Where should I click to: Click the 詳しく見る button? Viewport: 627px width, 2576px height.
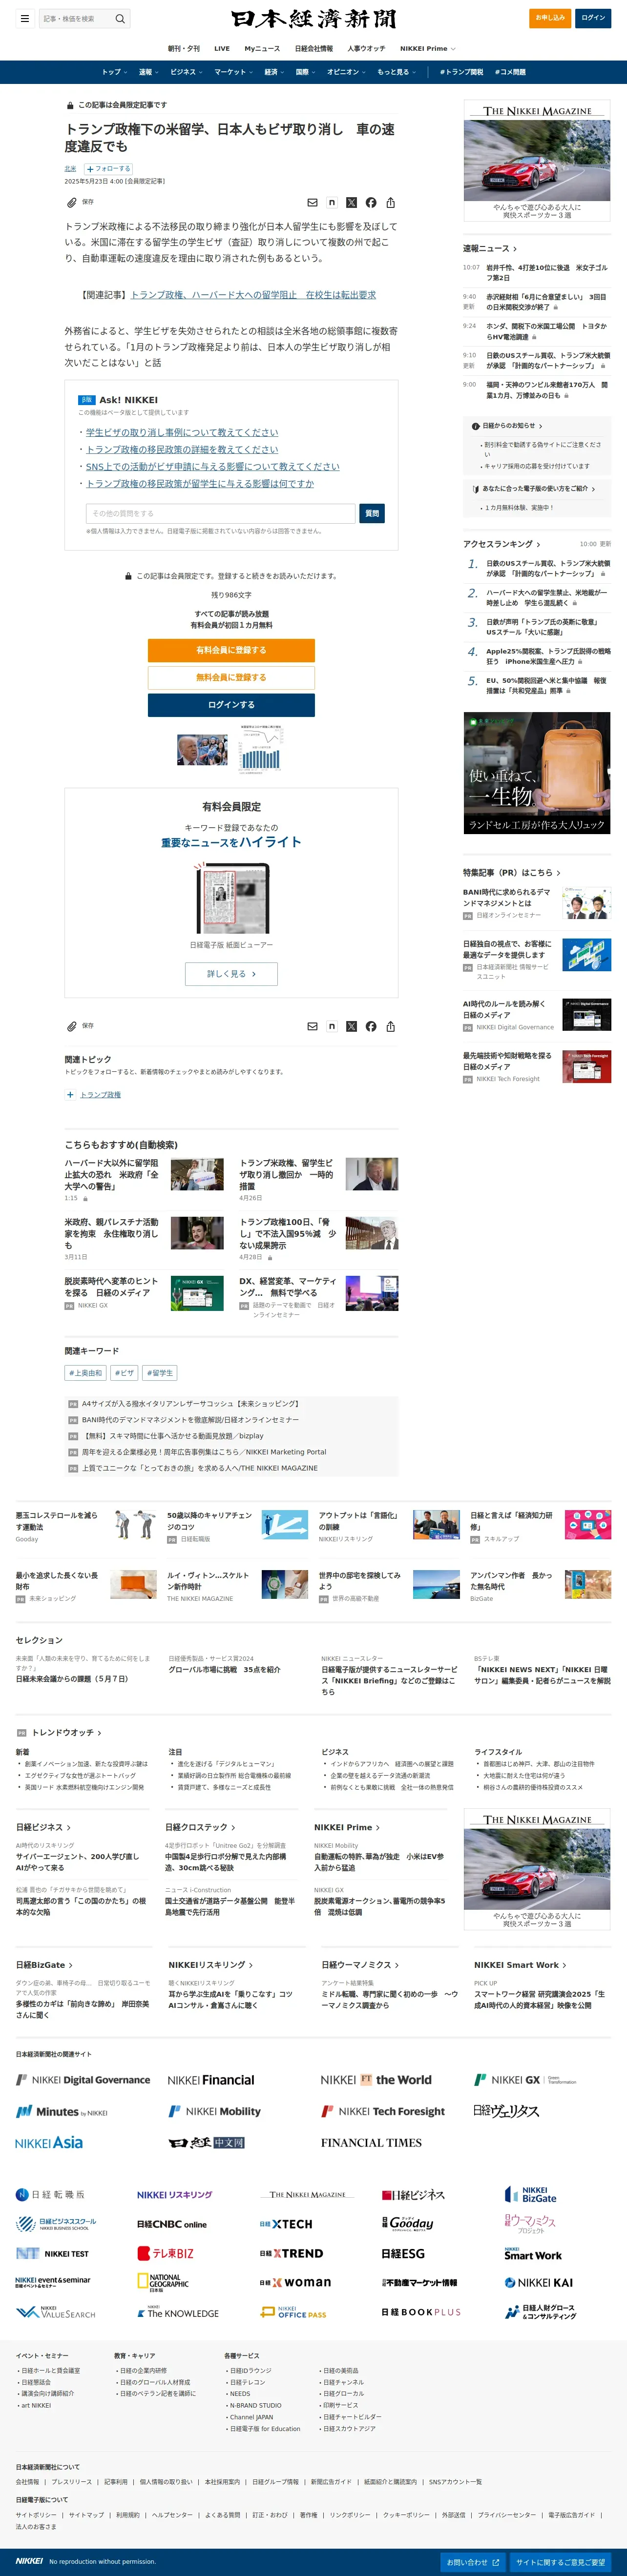point(231,973)
